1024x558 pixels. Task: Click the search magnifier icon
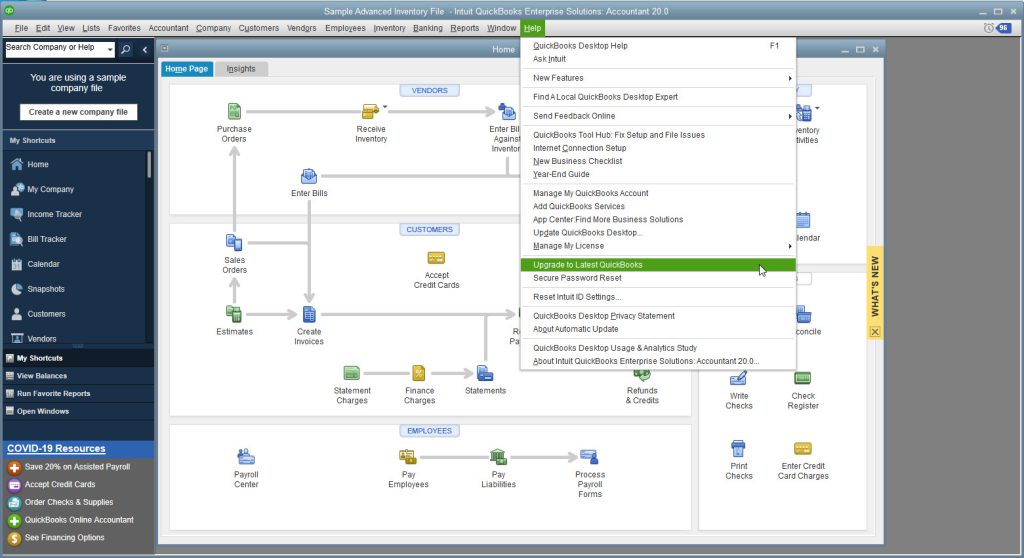(125, 49)
